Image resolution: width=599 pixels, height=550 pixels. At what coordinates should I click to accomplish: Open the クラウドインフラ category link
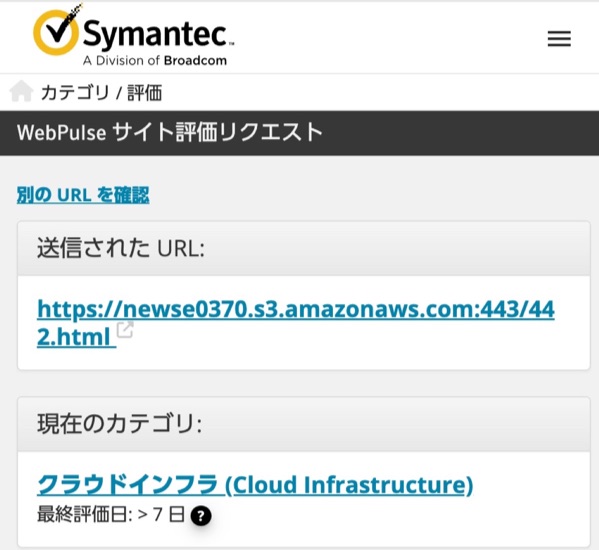(130, 485)
